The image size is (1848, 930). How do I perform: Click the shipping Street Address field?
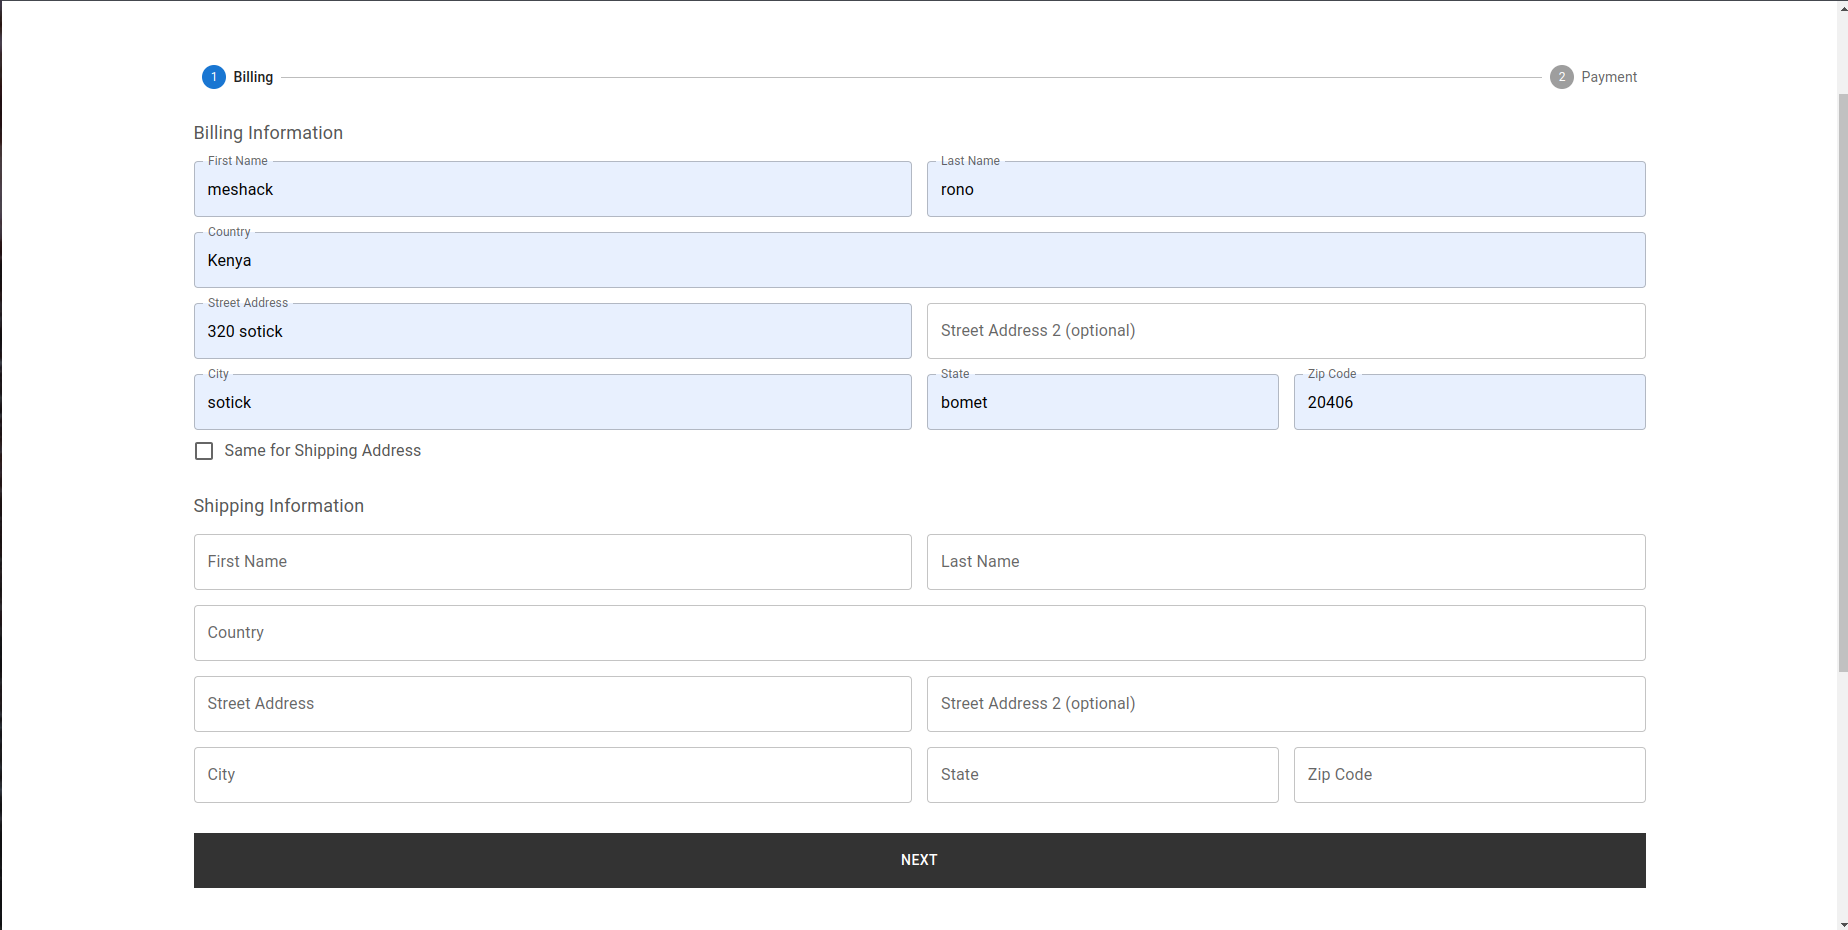552,704
